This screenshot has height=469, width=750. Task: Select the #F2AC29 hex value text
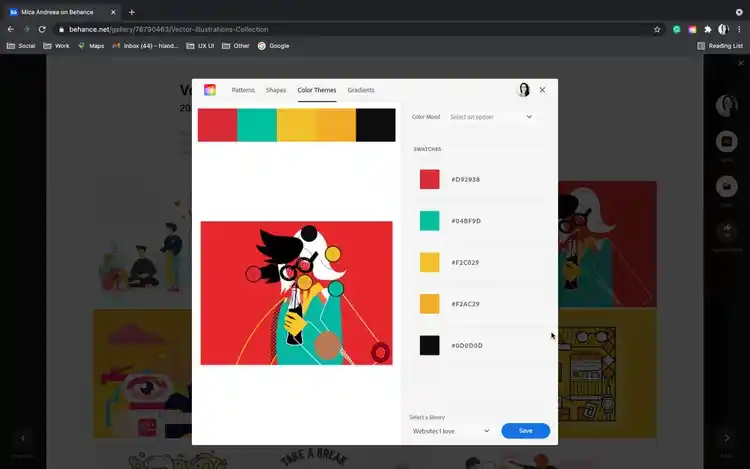[465, 304]
